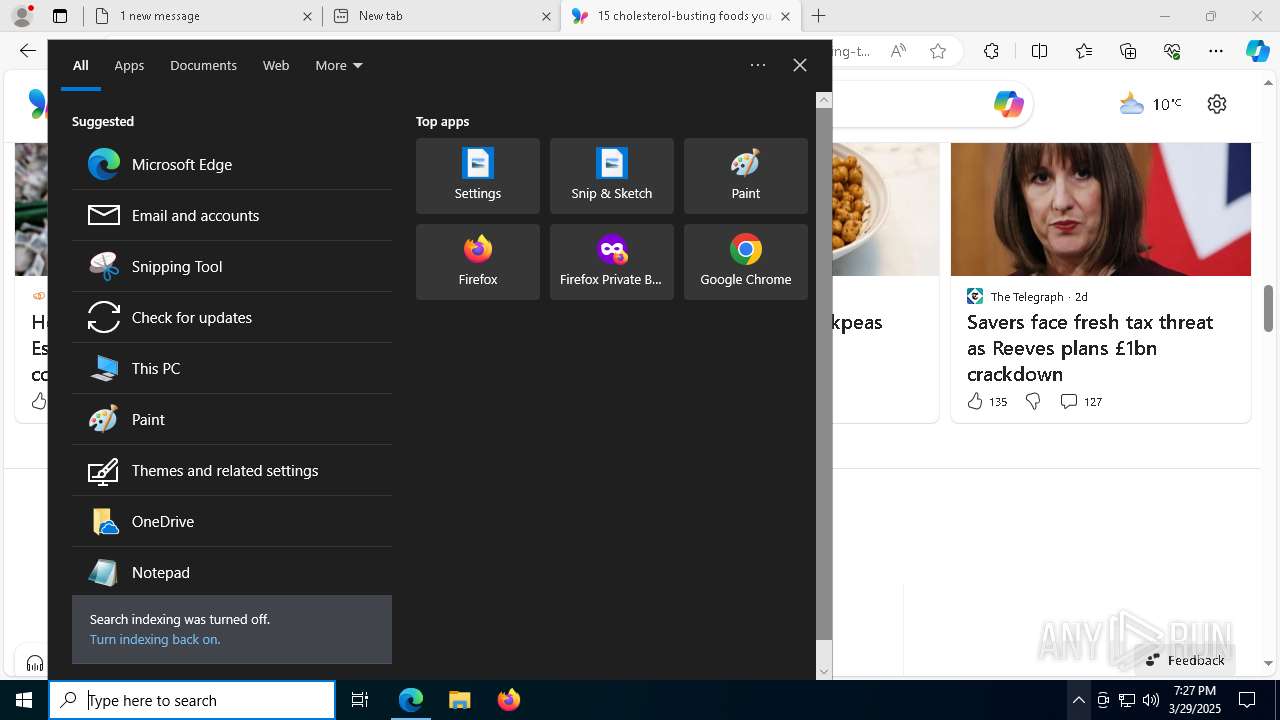Screen dimensions: 1280x720
Task: Open Paint tile in Top apps
Action: pos(746,176)
